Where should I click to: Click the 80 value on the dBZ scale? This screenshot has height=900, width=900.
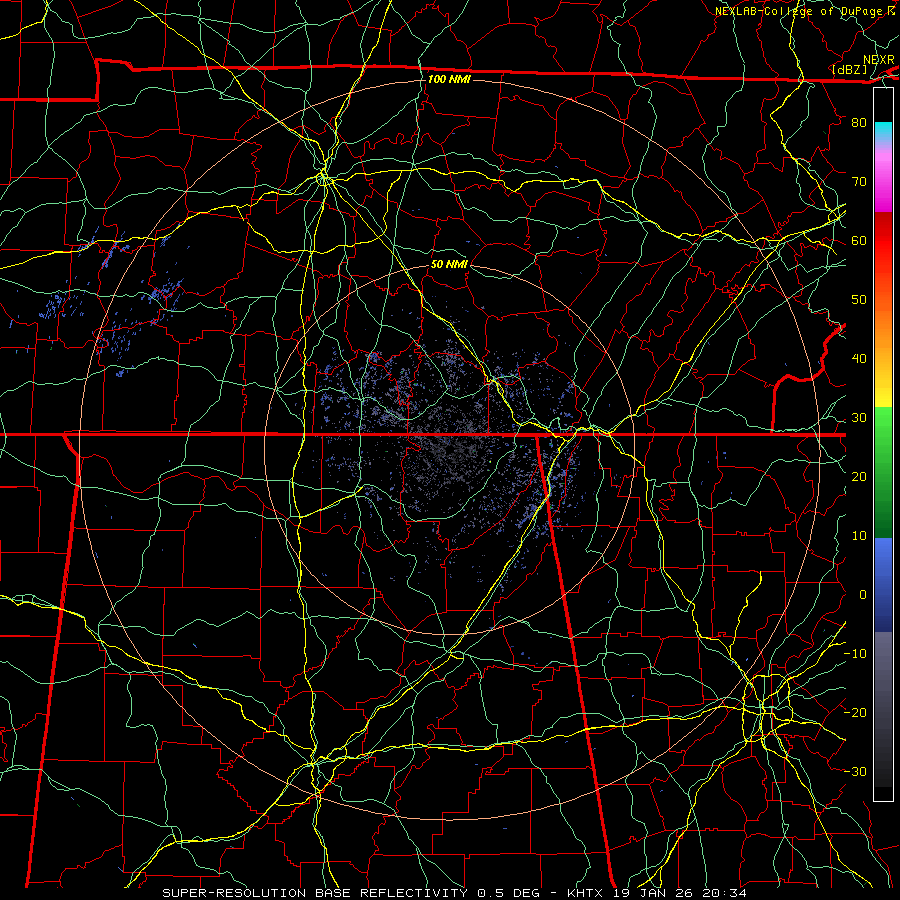pyautogui.click(x=859, y=123)
